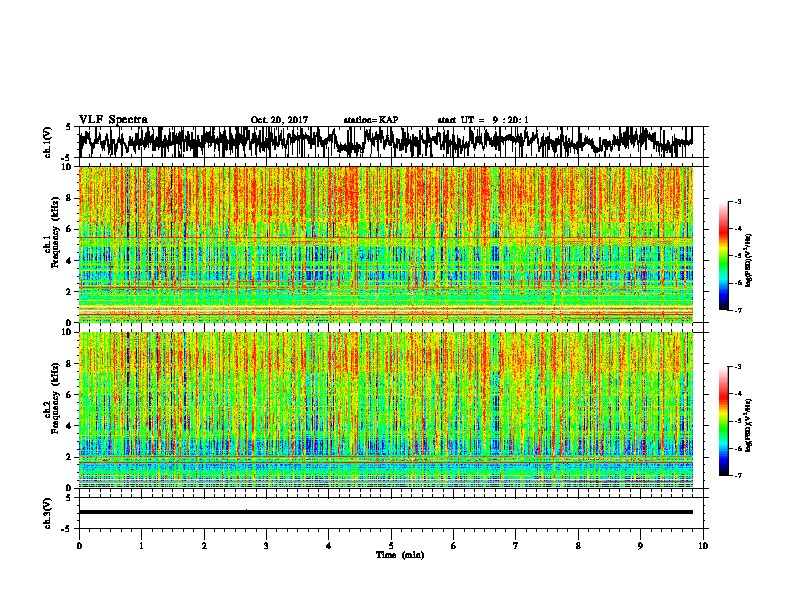Click the "8" kHz tick on ch.1 spectrogram

coord(70,198)
